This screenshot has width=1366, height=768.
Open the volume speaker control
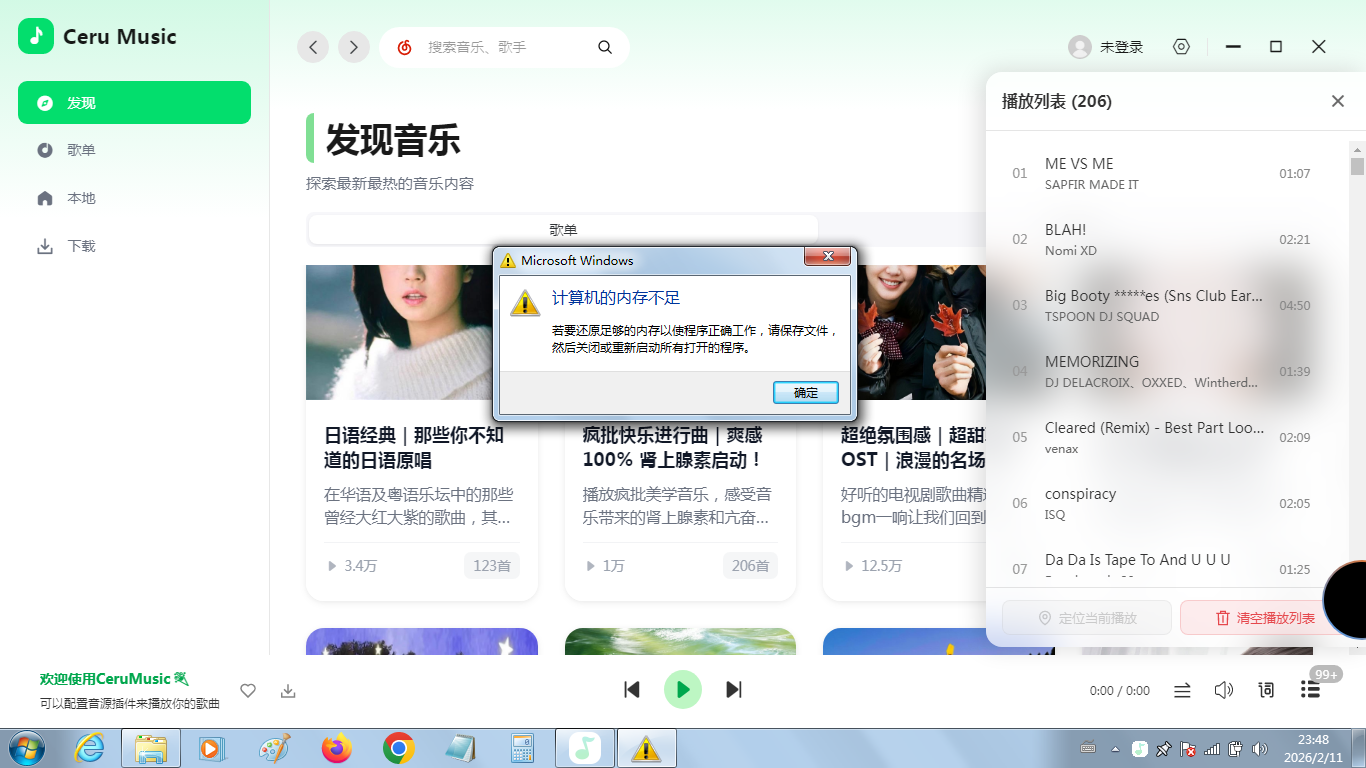tap(1223, 690)
